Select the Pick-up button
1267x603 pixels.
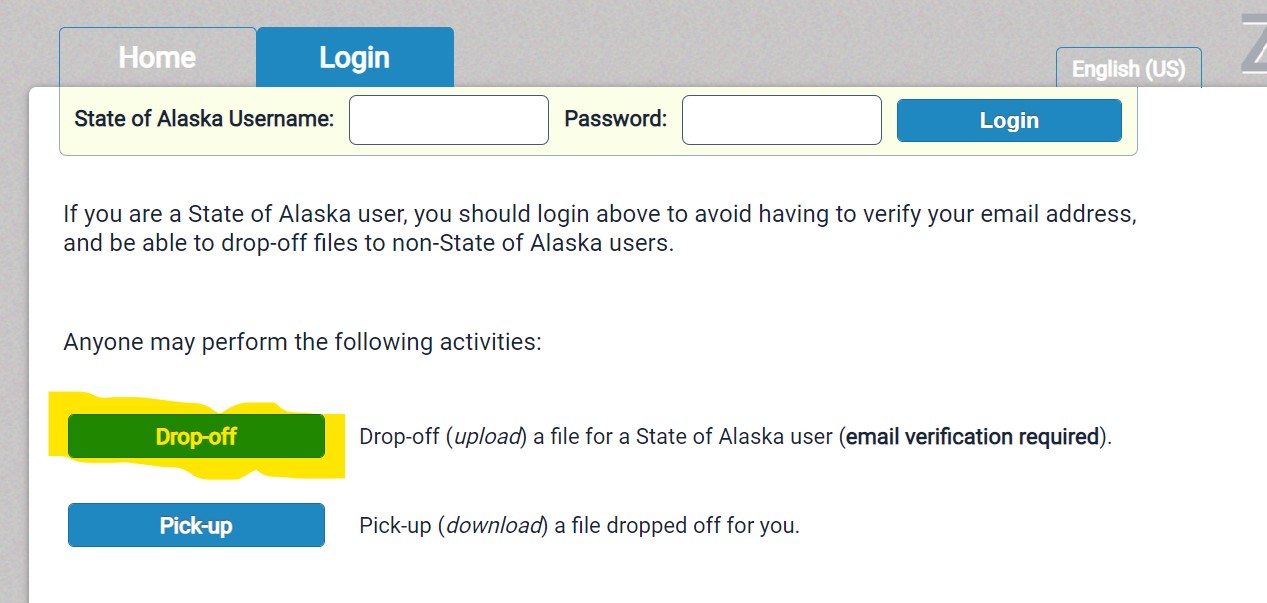click(196, 525)
